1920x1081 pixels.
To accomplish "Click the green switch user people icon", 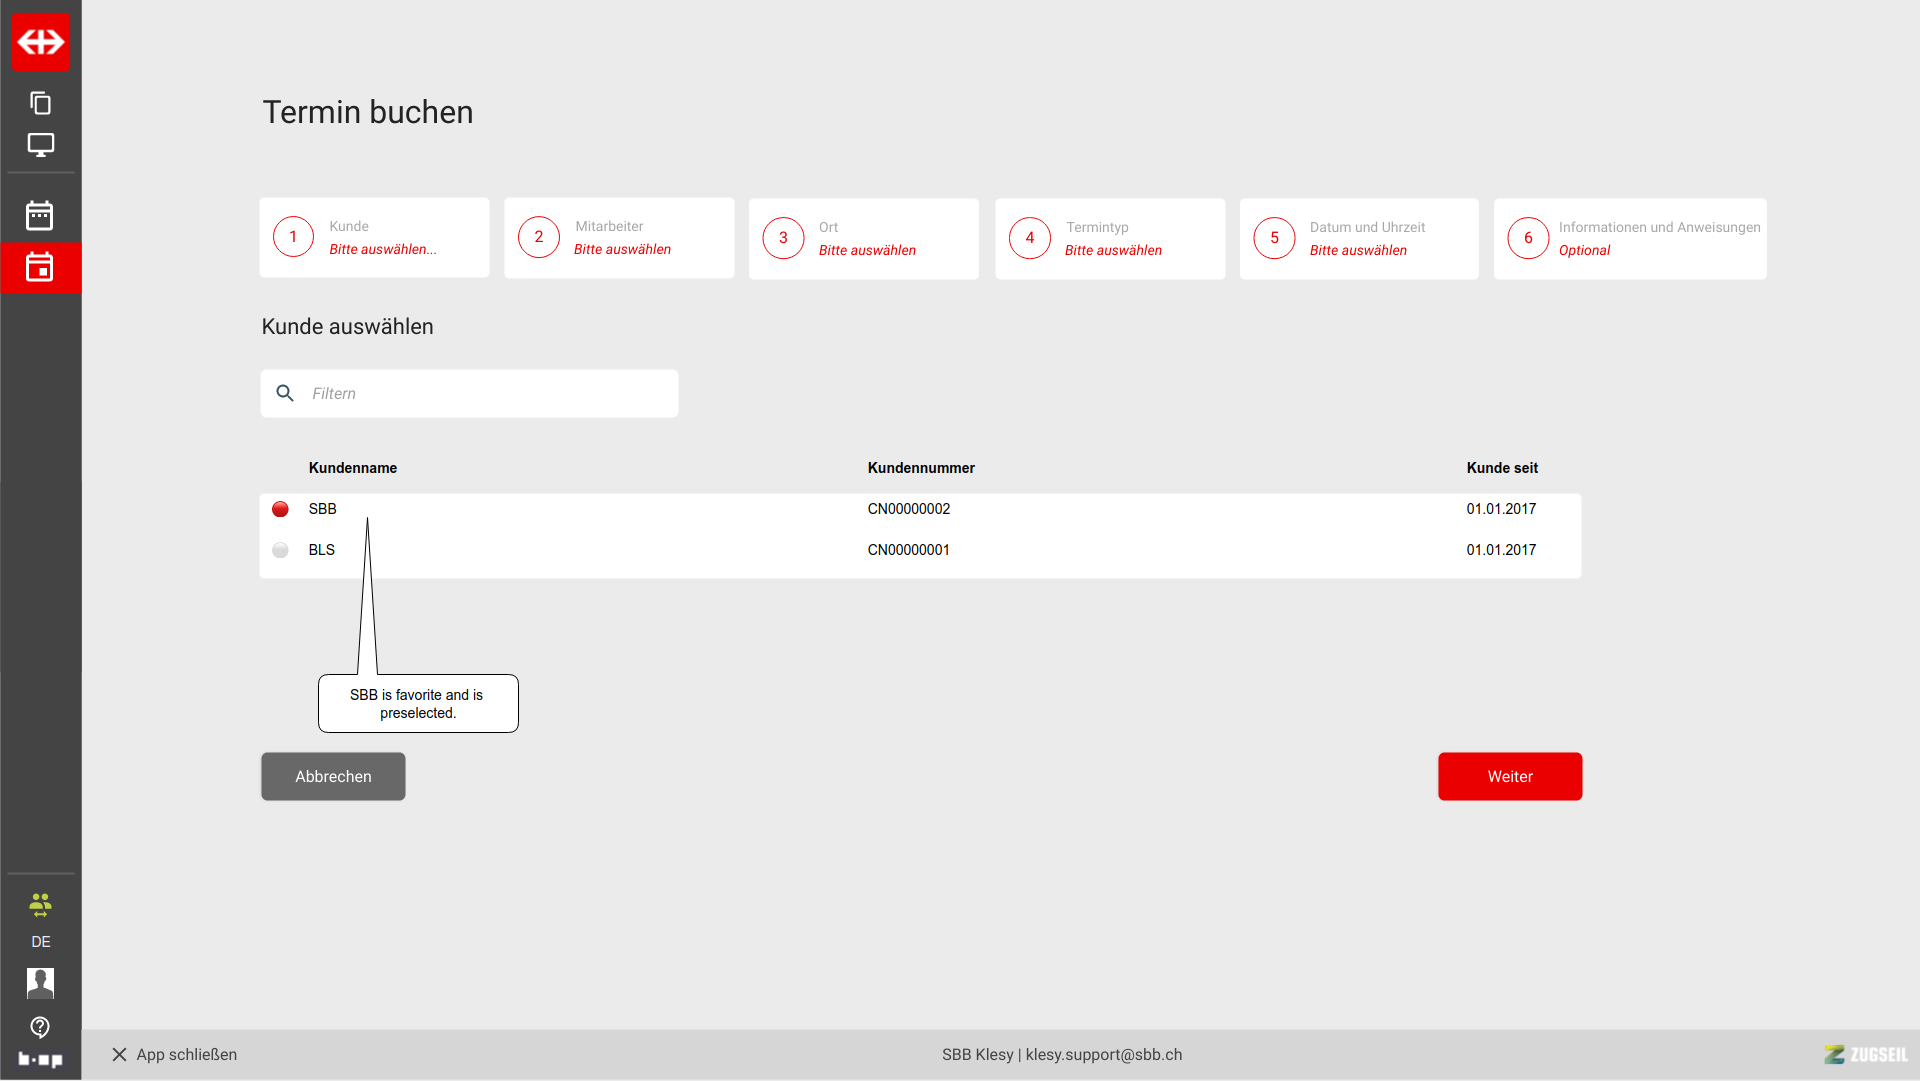I will coord(41,906).
